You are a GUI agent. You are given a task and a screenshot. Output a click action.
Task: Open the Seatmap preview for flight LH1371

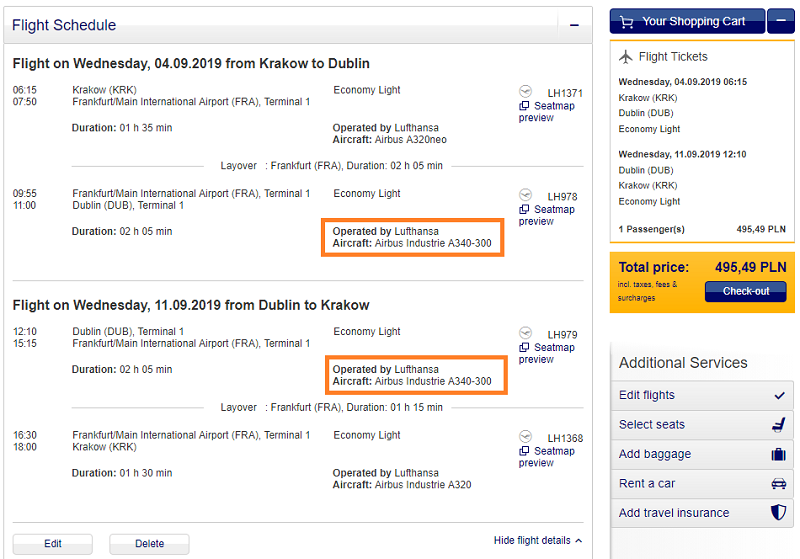point(547,112)
